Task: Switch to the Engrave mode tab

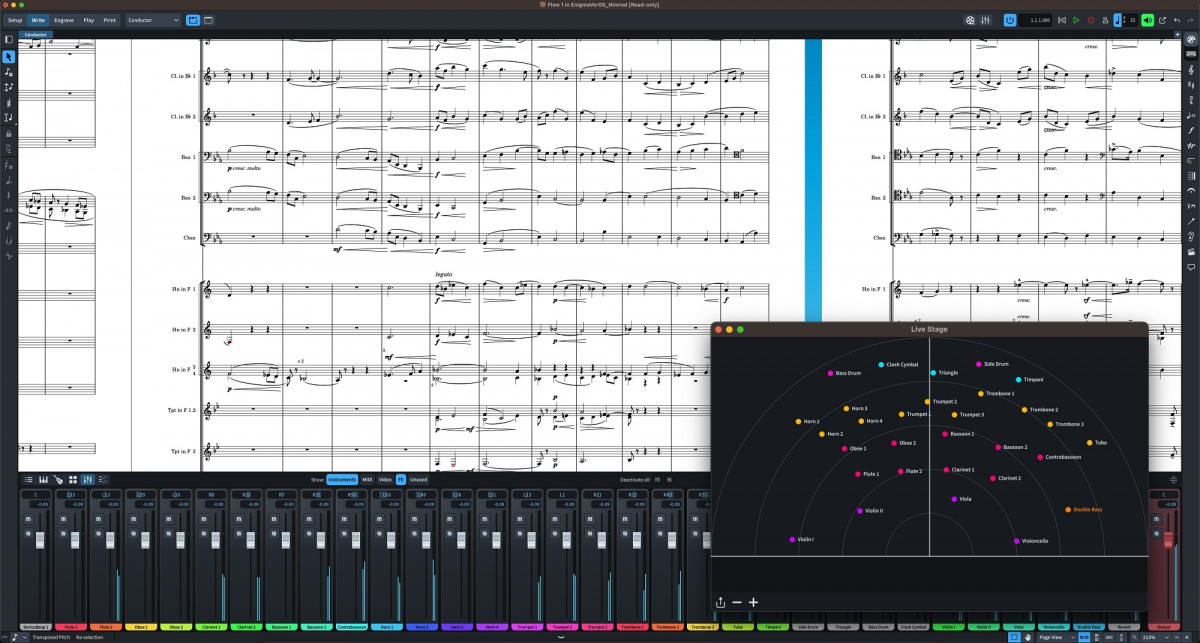Action: [63, 19]
